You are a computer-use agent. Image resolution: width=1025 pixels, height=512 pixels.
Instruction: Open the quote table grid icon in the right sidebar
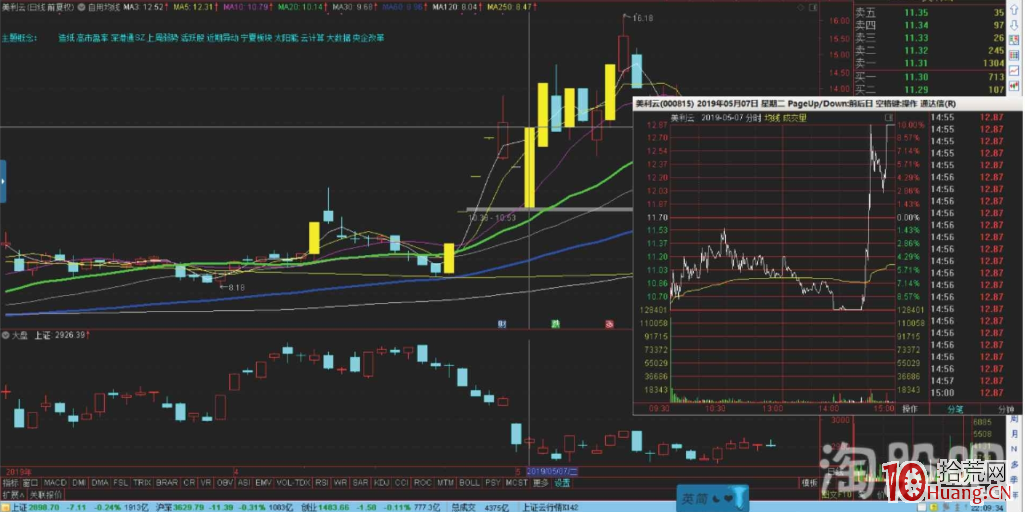click(1014, 55)
